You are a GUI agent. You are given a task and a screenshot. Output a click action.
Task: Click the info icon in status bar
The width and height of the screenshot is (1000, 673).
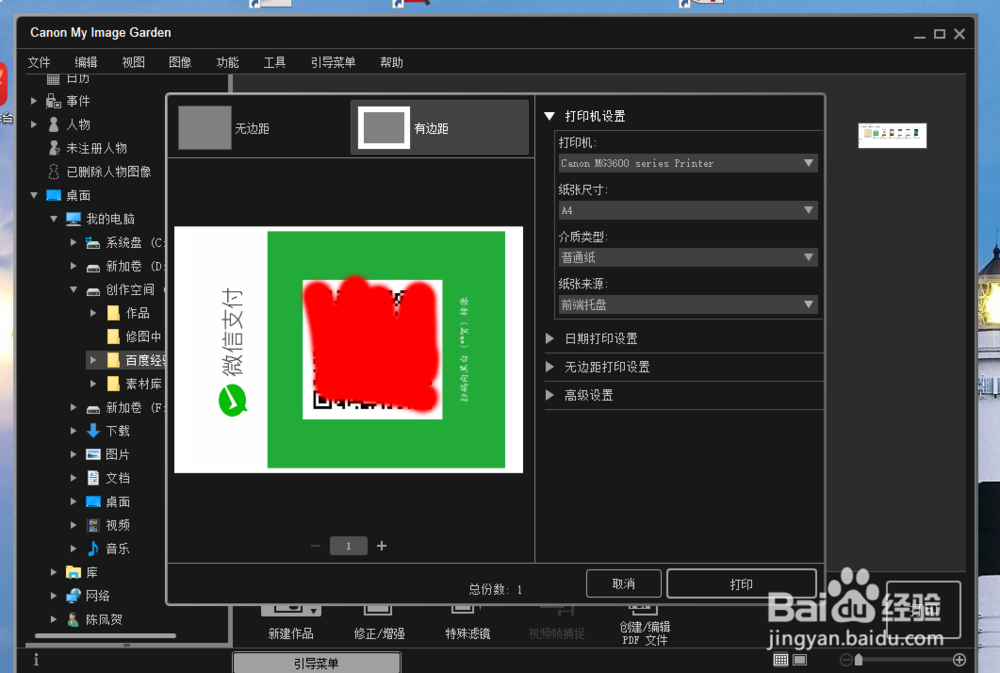click(36, 660)
